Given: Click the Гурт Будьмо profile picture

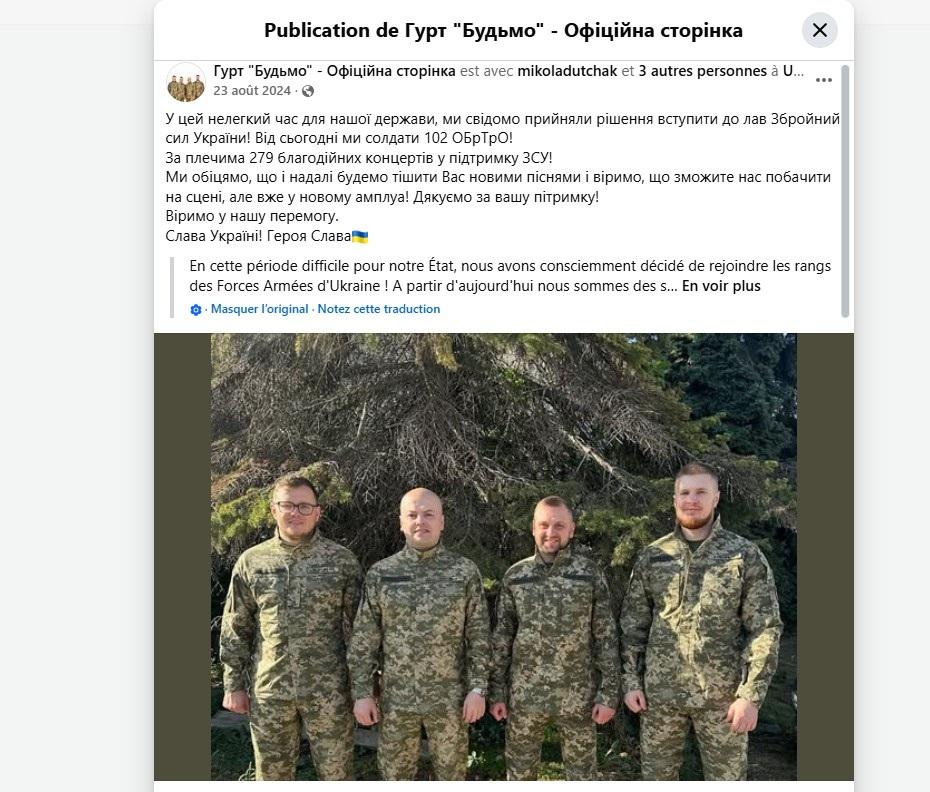Looking at the screenshot, I should tap(186, 82).
